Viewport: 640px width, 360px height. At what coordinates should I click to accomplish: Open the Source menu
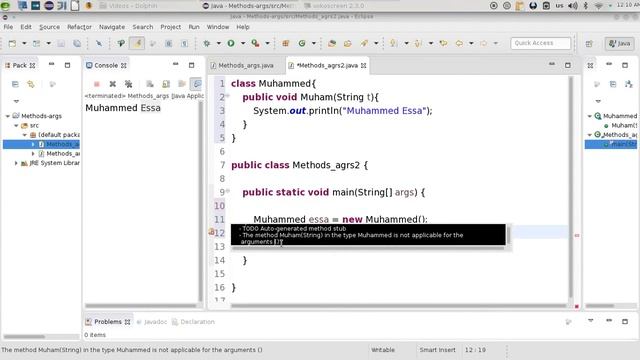[x=49, y=27]
